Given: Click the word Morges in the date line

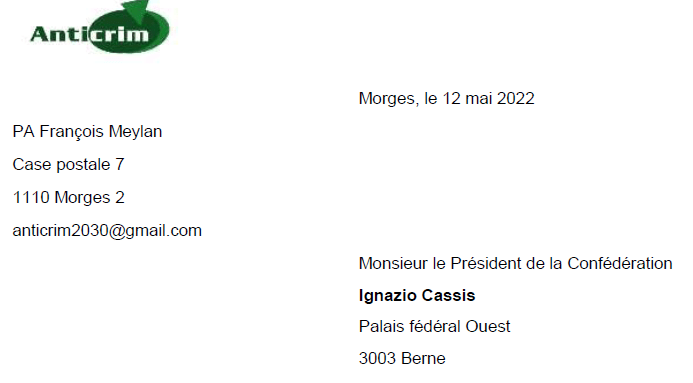Looking at the screenshot, I should (388, 99).
